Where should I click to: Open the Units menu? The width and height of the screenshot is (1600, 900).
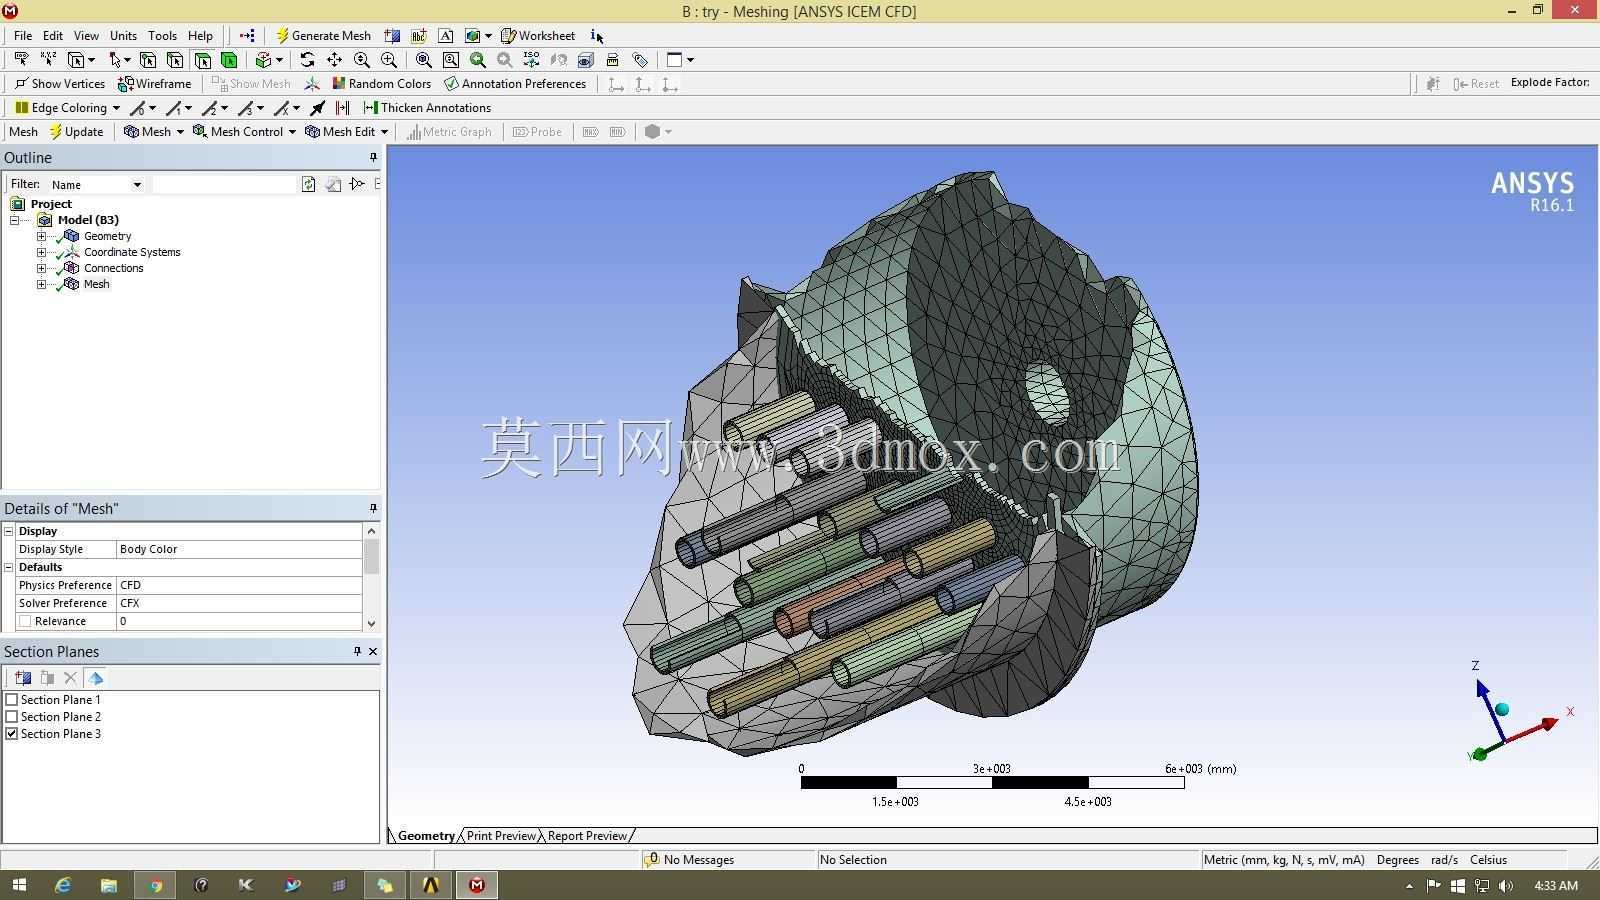[123, 35]
